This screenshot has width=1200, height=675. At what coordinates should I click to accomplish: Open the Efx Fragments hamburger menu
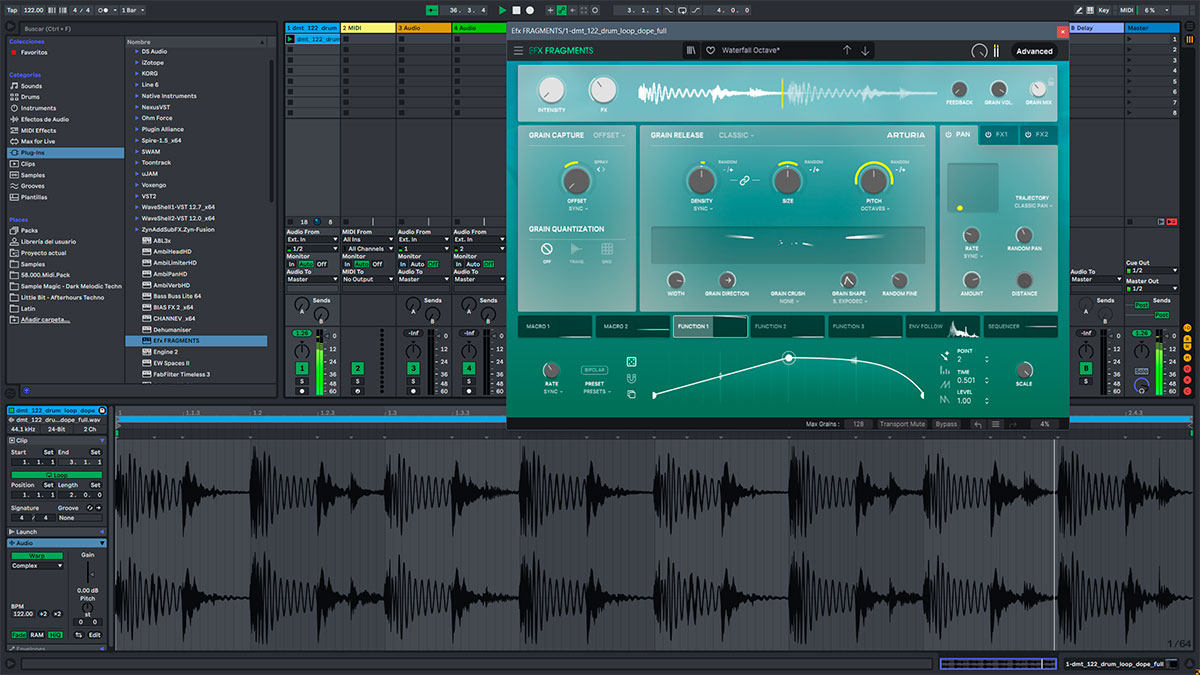518,51
